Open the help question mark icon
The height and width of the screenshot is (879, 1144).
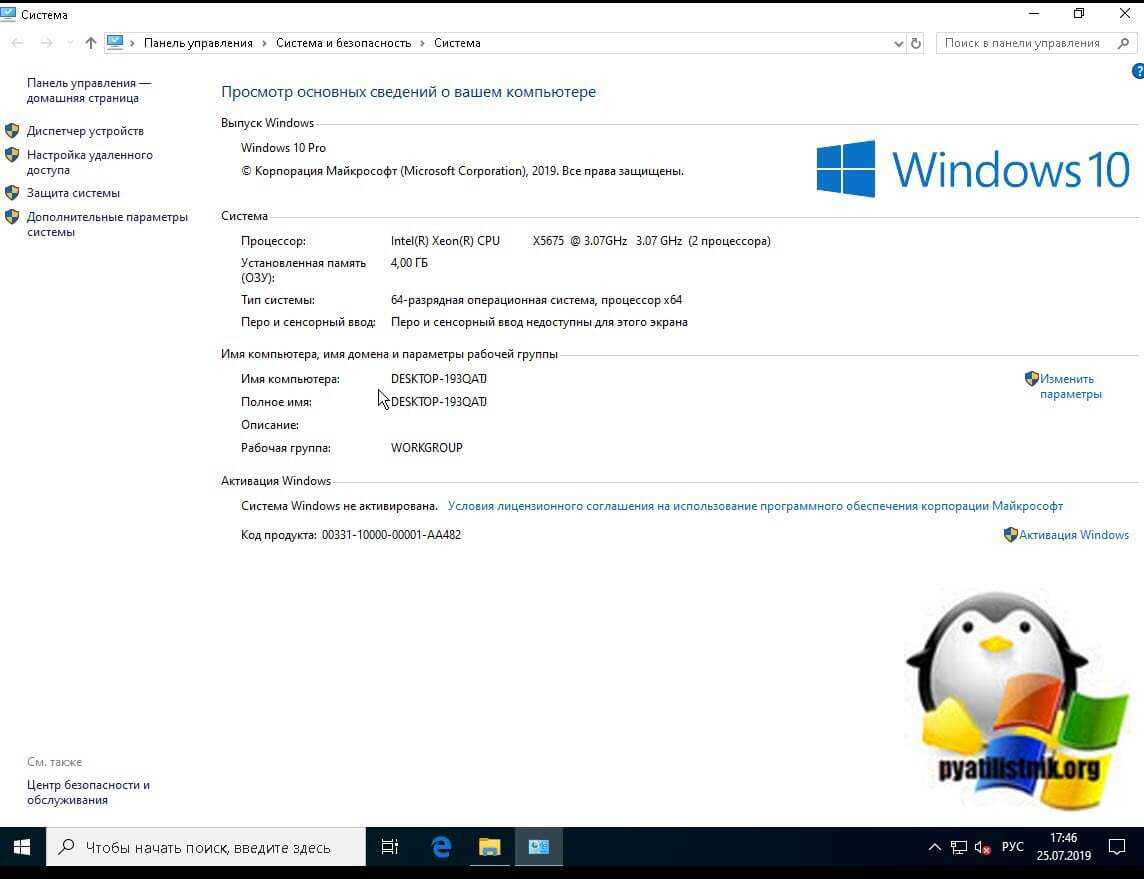[x=1137, y=72]
